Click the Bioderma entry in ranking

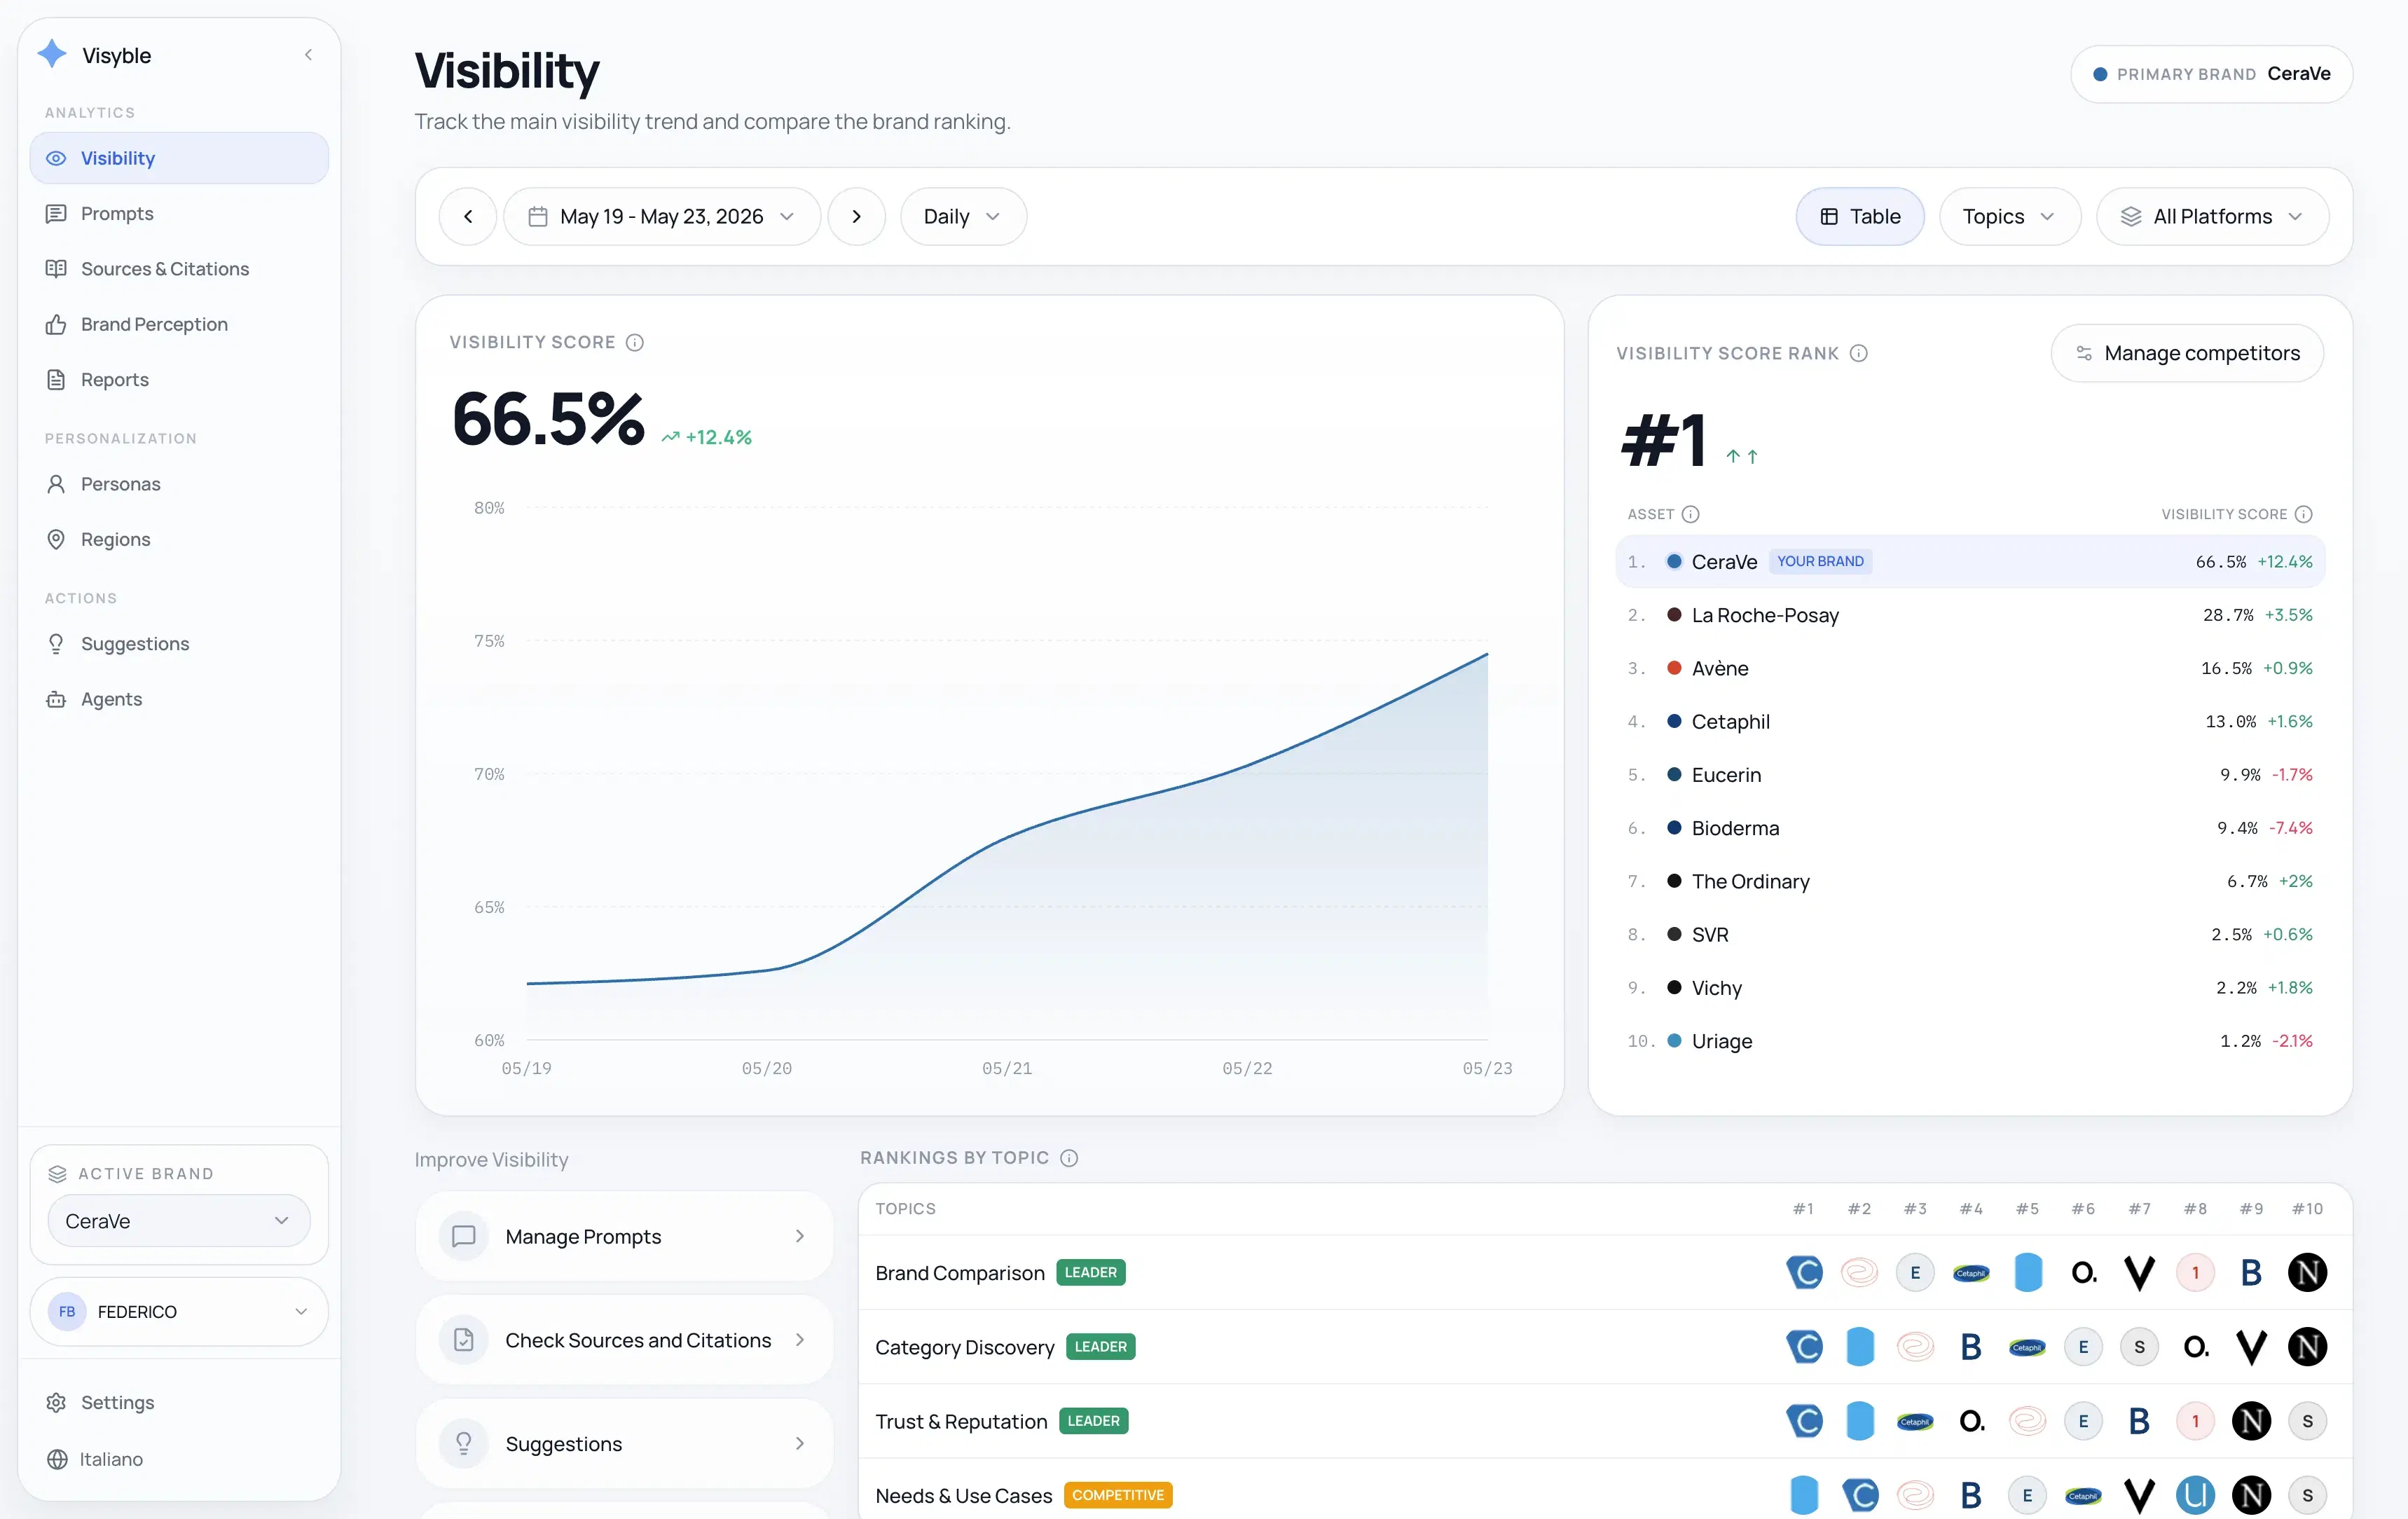coord(1970,828)
